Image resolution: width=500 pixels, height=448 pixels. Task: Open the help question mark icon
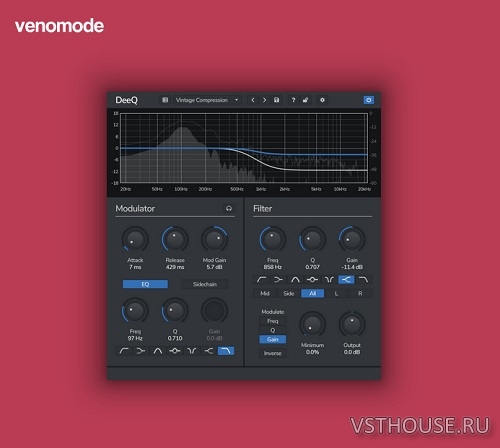pos(293,100)
